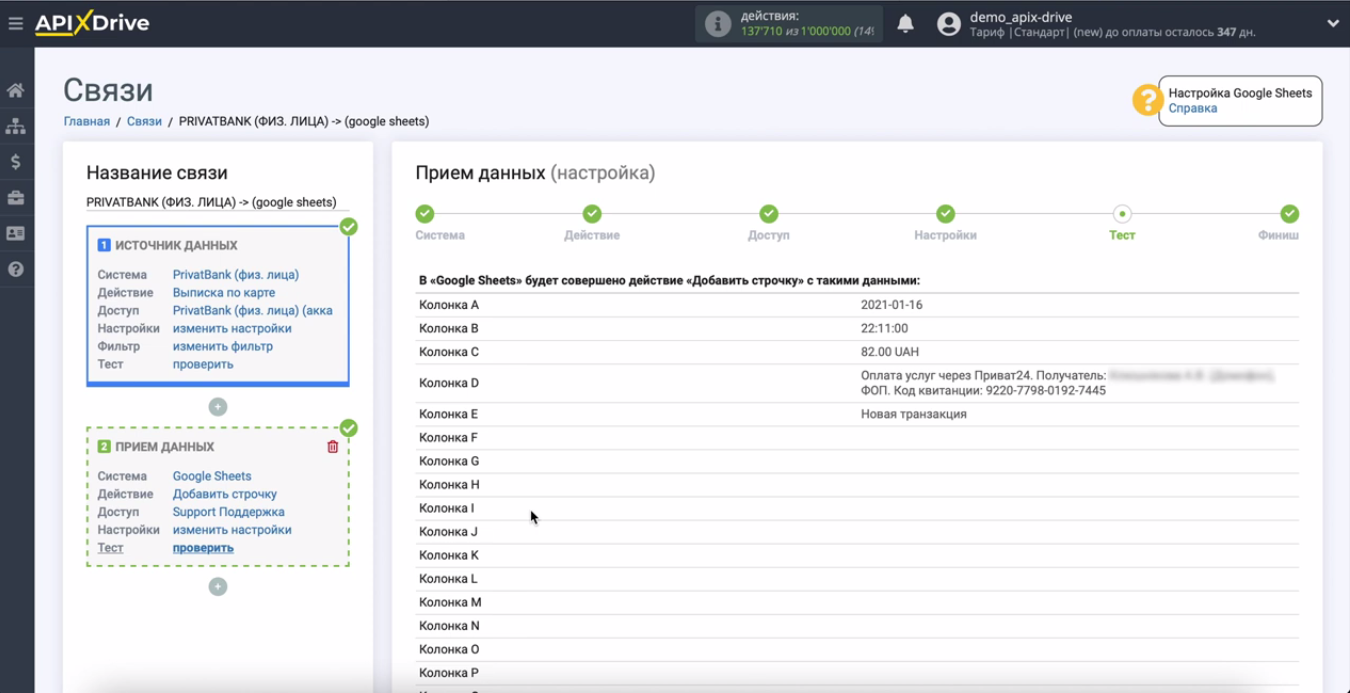Click the demo_apix-drive username
The width and height of the screenshot is (1350, 693).
coord(1021,17)
